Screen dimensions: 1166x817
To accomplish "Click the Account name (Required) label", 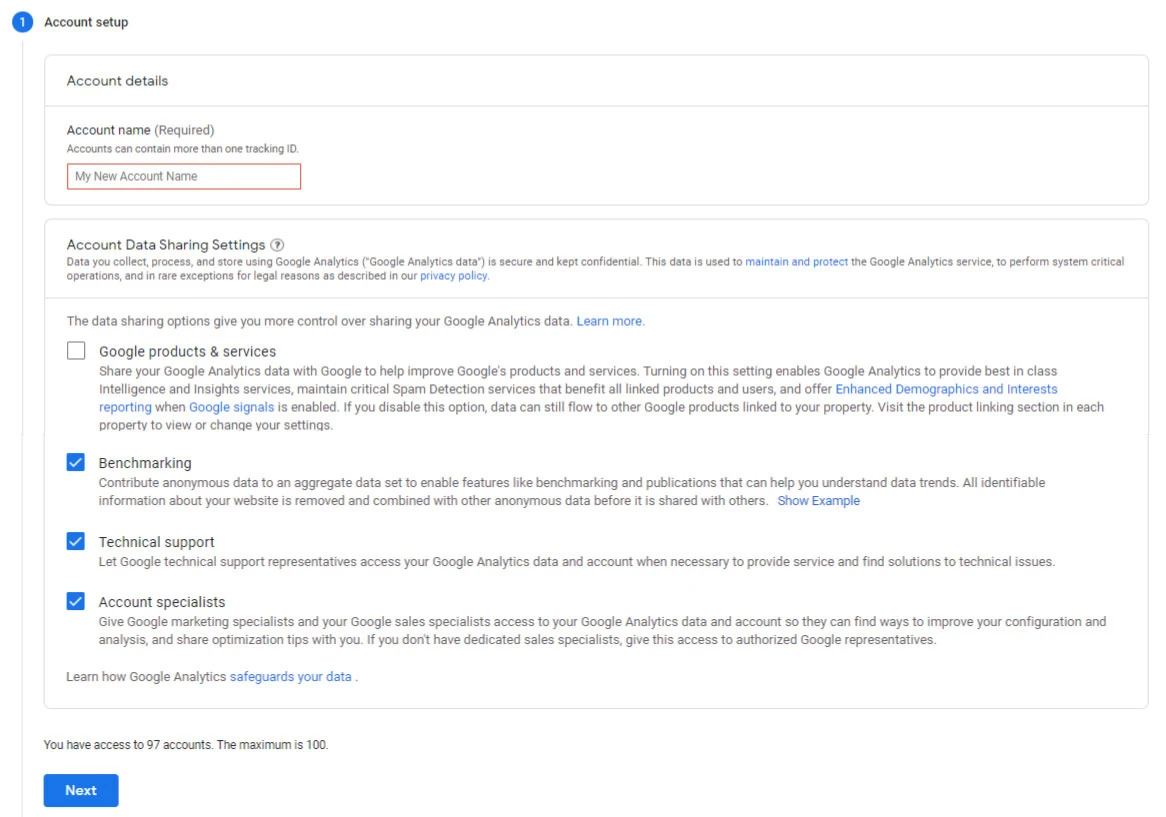I will pyautogui.click(x=141, y=130).
